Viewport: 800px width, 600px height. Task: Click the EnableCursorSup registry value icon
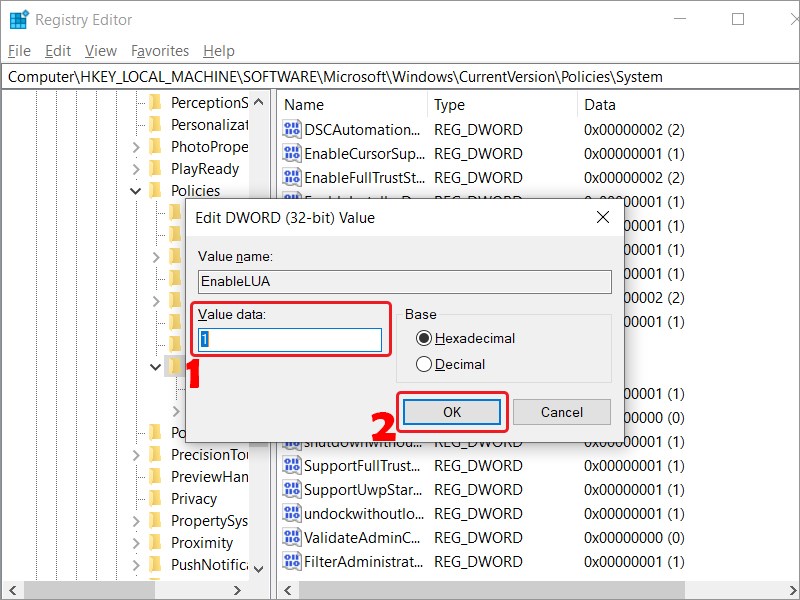coord(292,153)
